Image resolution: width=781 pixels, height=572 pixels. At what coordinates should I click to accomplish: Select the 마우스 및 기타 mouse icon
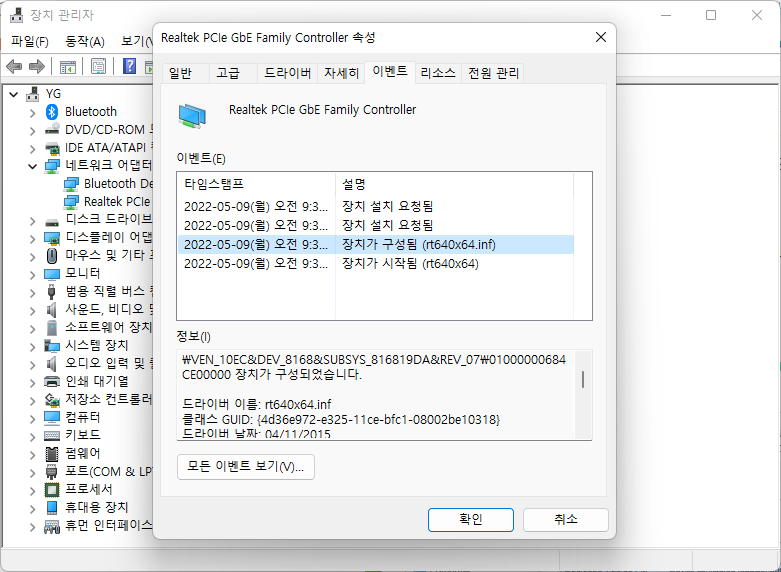(x=52, y=256)
